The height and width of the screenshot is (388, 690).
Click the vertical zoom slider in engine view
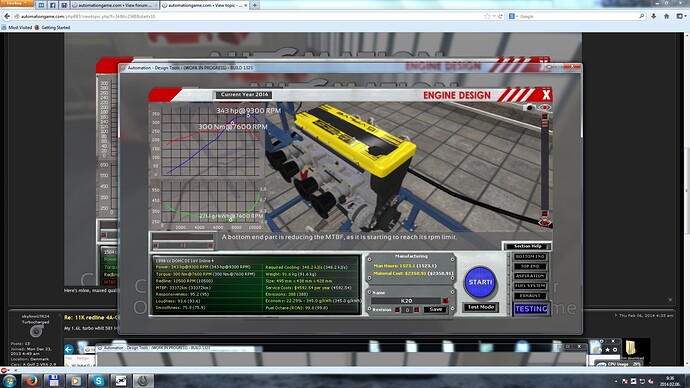tap(544, 167)
